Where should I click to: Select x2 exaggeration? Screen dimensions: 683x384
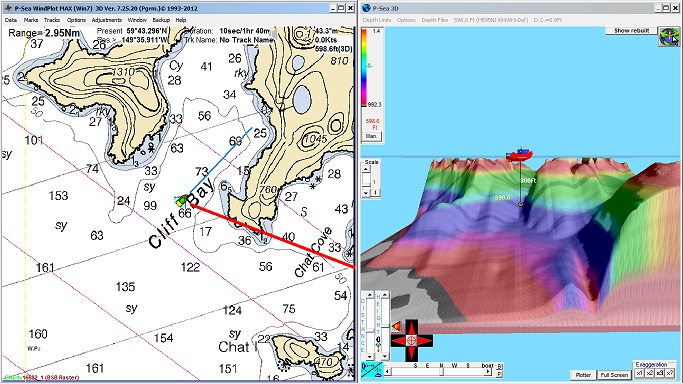coord(649,373)
